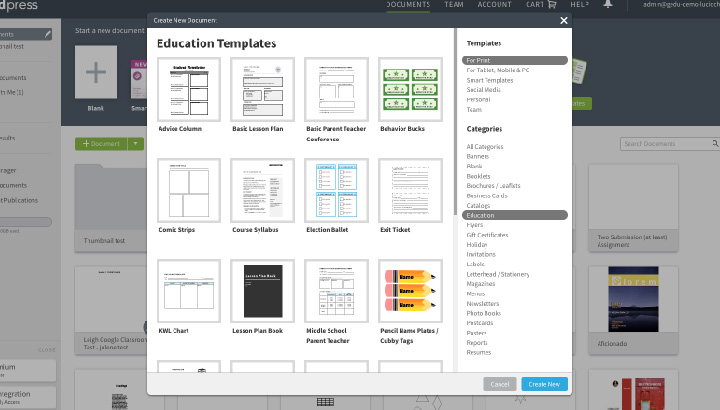Image resolution: width=720 pixels, height=410 pixels.
Task: Choose the Education category
Action: tap(515, 215)
